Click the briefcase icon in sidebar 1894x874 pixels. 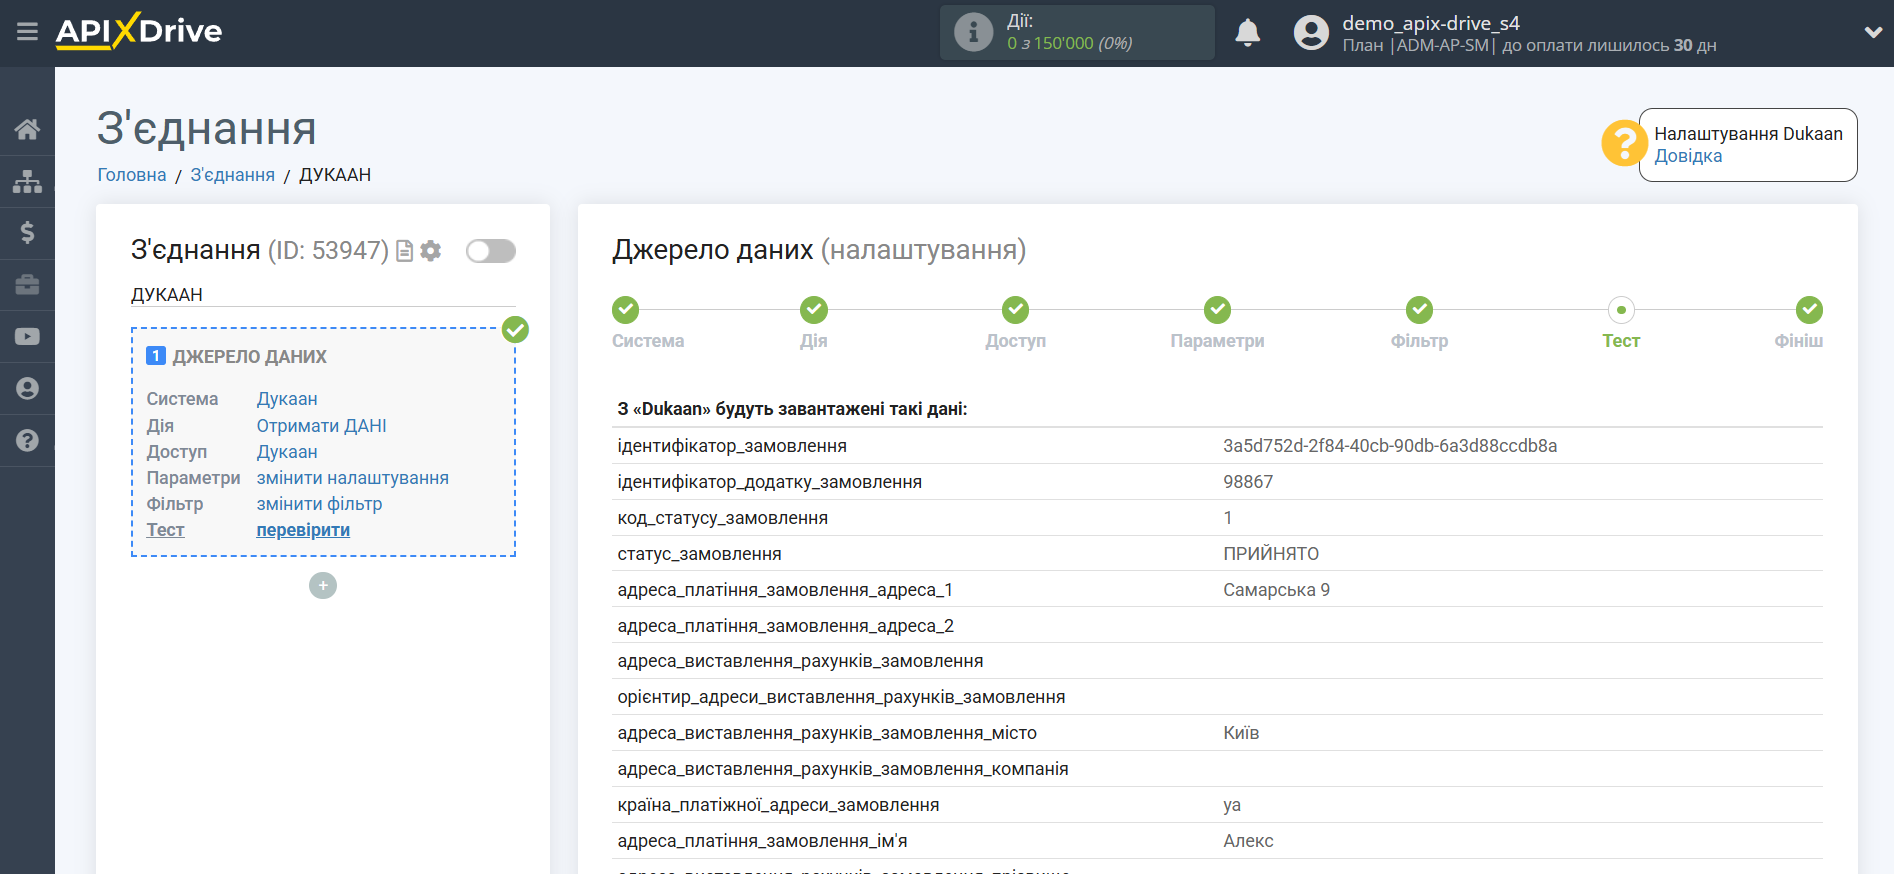click(27, 285)
